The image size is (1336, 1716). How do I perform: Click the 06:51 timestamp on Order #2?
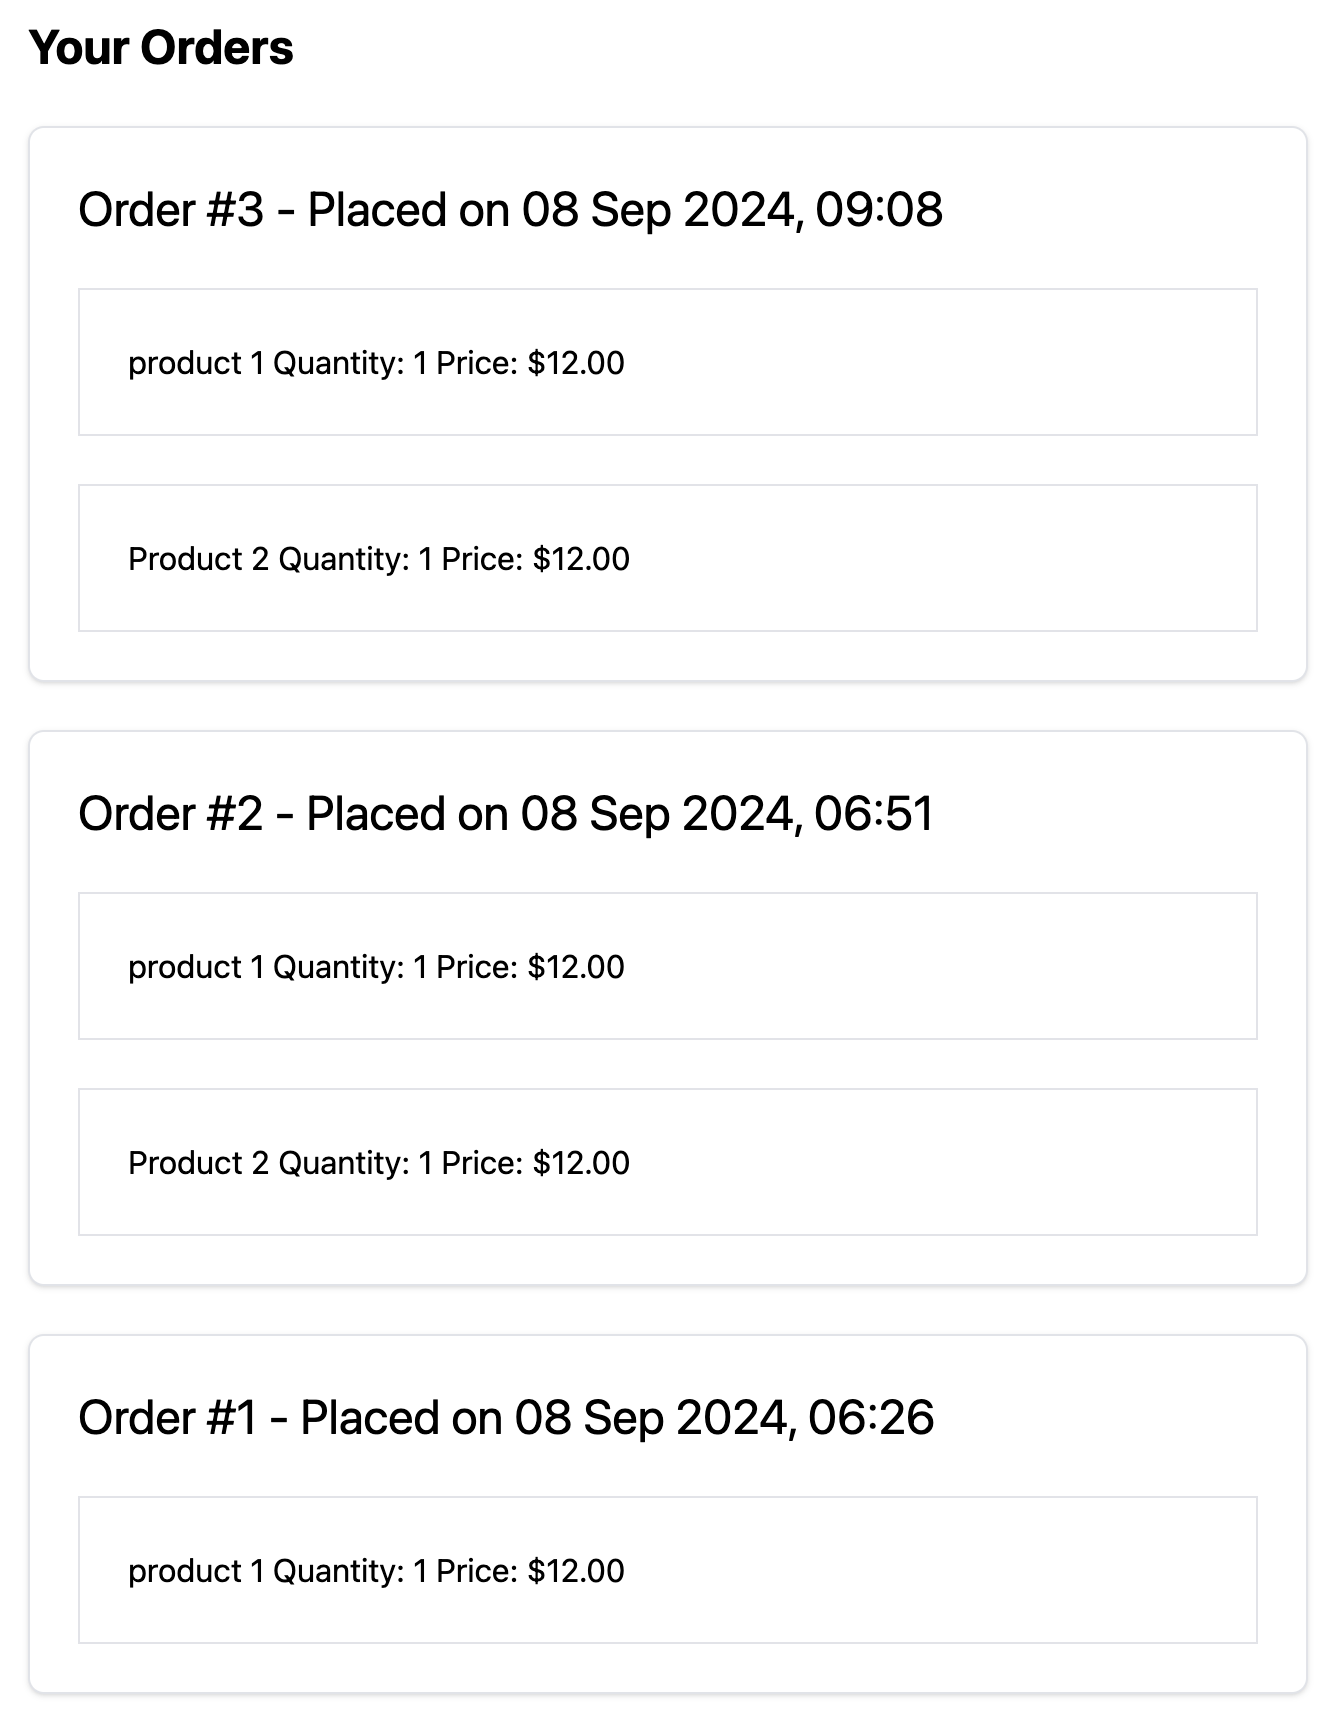click(x=873, y=814)
